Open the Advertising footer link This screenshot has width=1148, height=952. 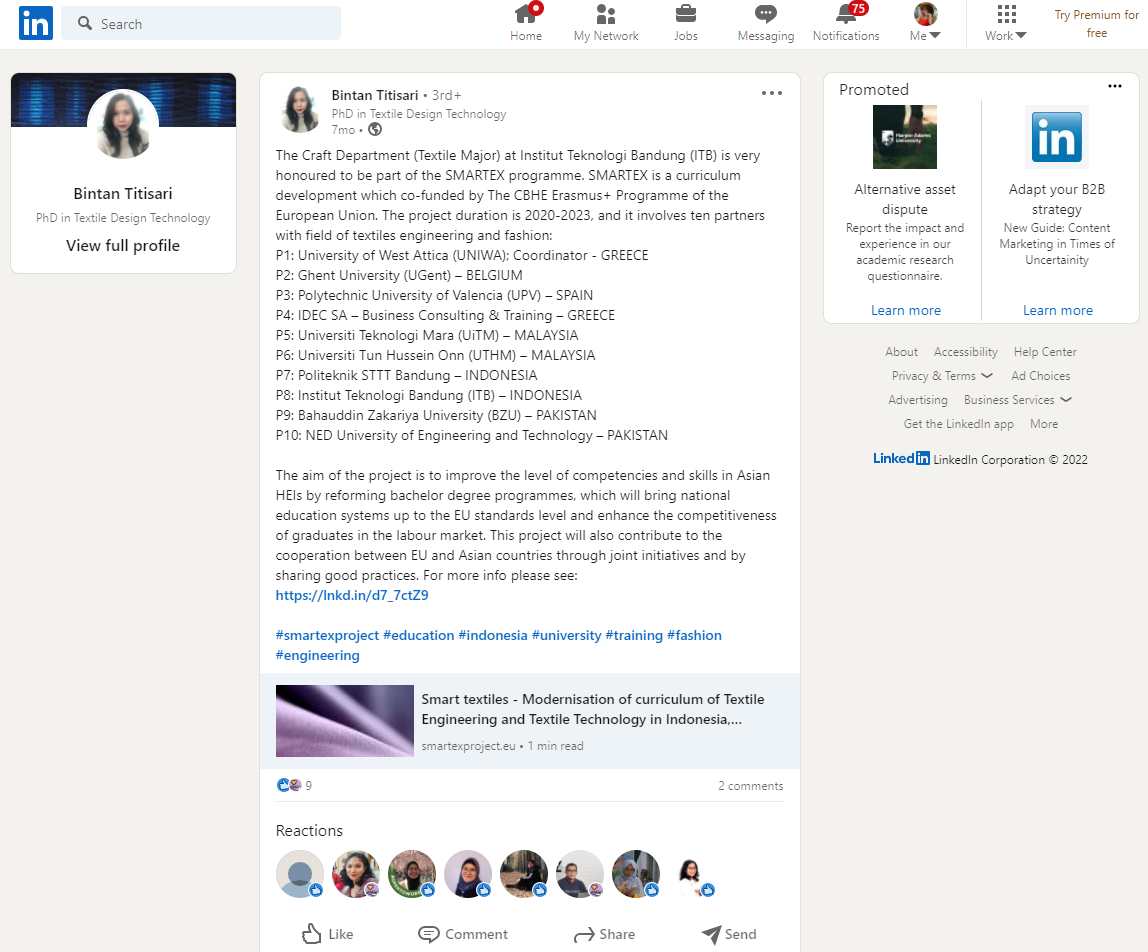pyautogui.click(x=917, y=400)
